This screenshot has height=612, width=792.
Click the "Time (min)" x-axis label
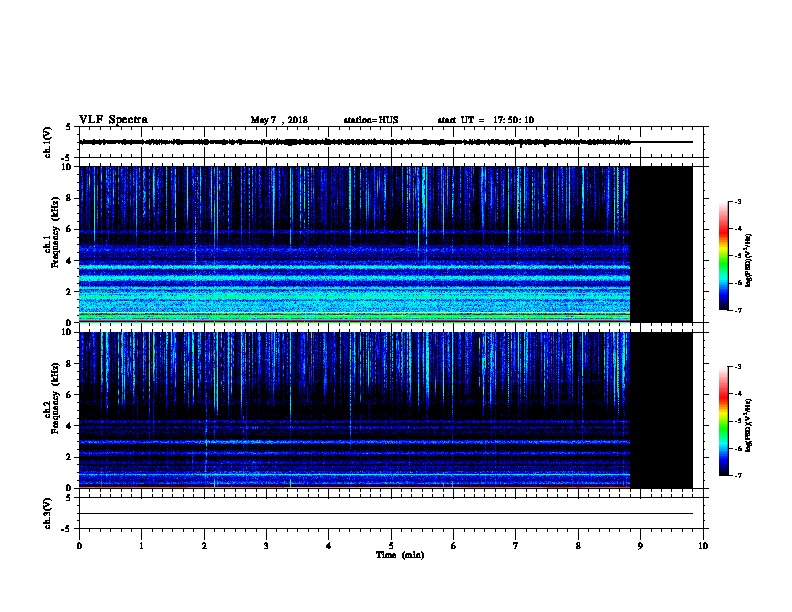pyautogui.click(x=400, y=555)
